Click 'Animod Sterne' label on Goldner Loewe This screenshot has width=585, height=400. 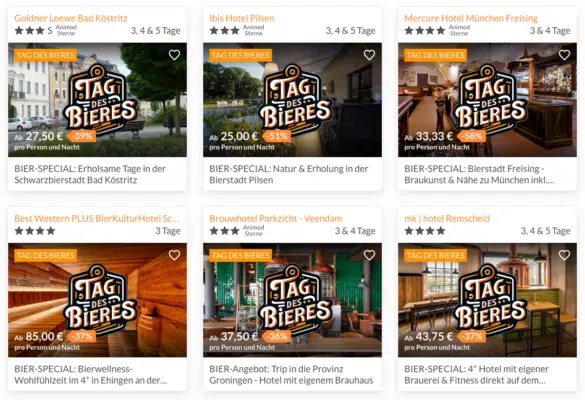(x=66, y=30)
